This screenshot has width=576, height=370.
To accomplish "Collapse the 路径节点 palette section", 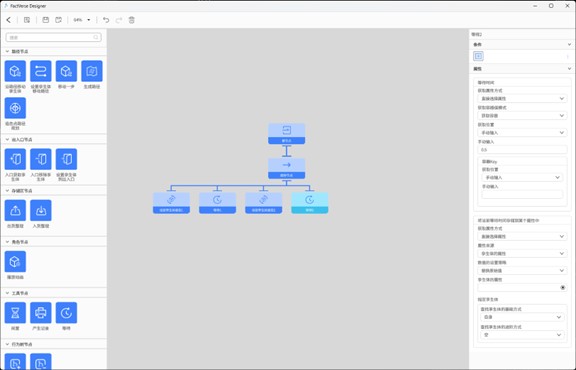I will click(7, 51).
